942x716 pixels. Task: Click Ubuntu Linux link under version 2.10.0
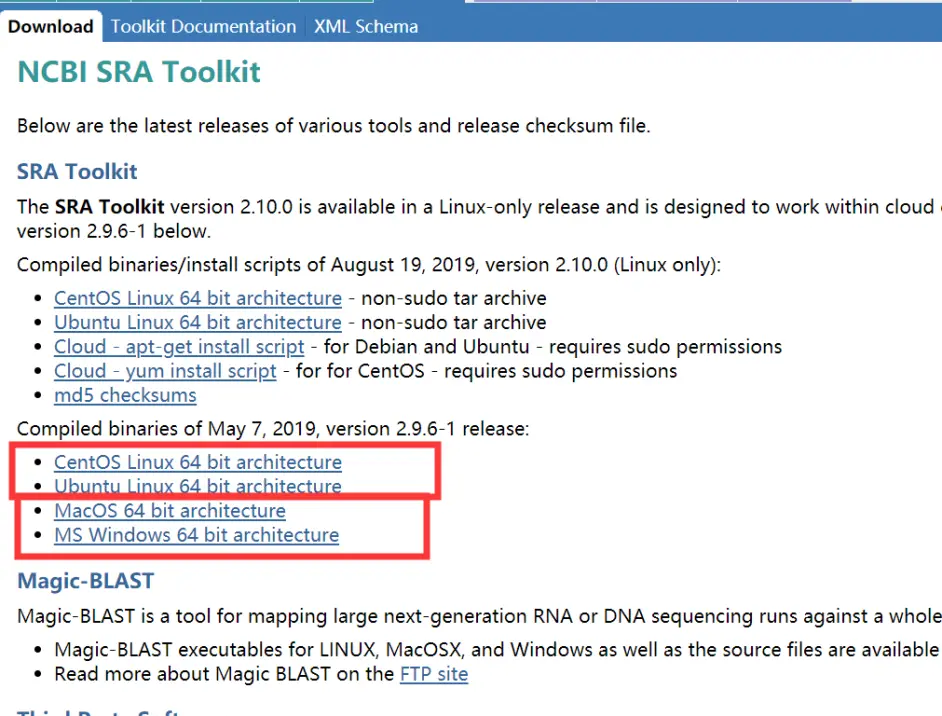pyautogui.click(x=198, y=322)
